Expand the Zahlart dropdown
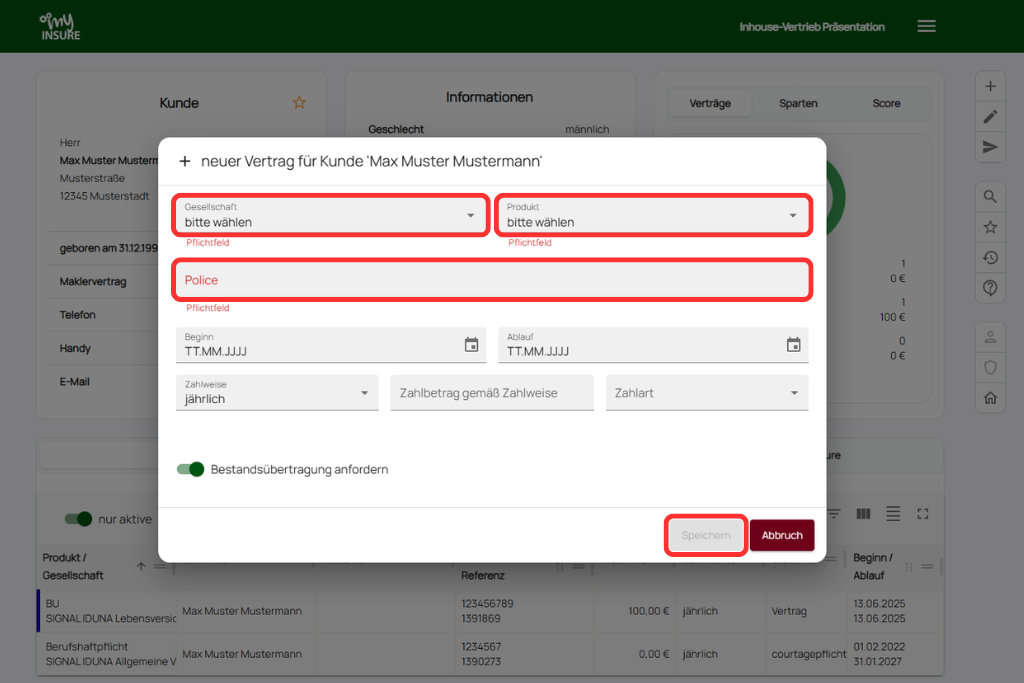This screenshot has width=1024, height=683. point(706,393)
